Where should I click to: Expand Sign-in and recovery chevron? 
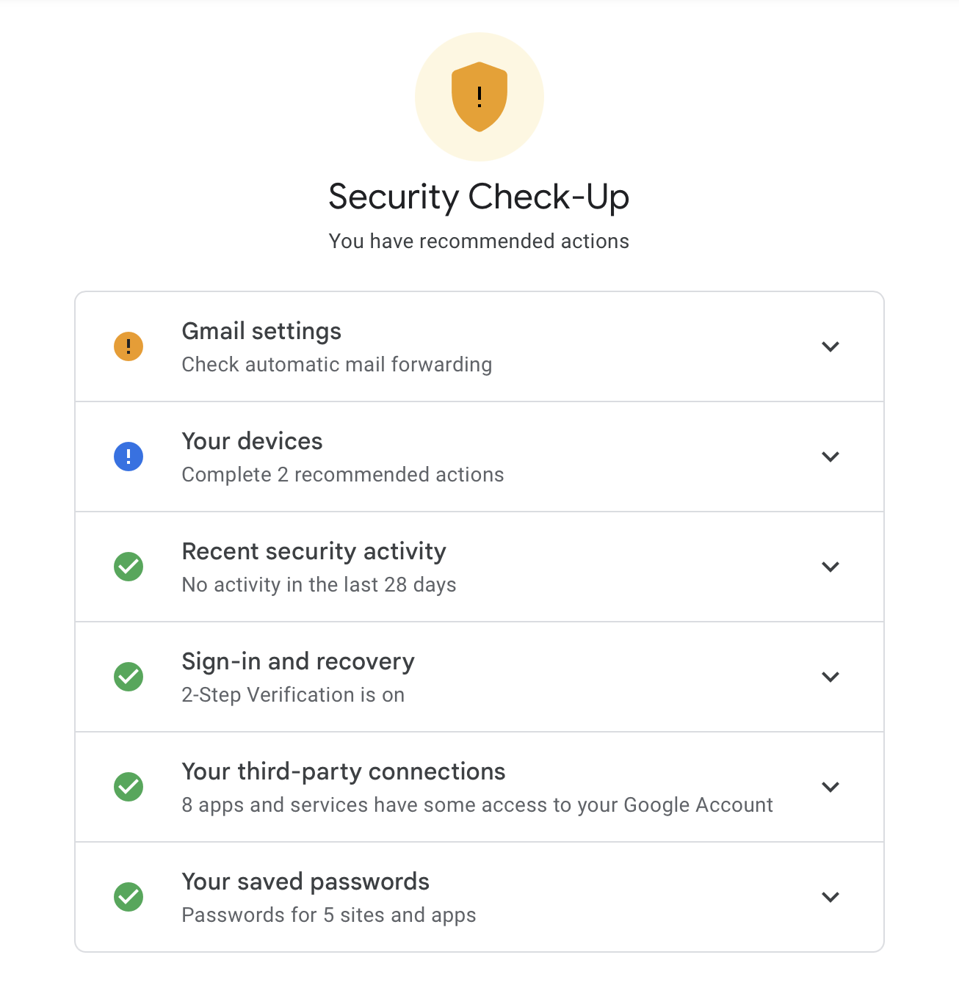830,677
